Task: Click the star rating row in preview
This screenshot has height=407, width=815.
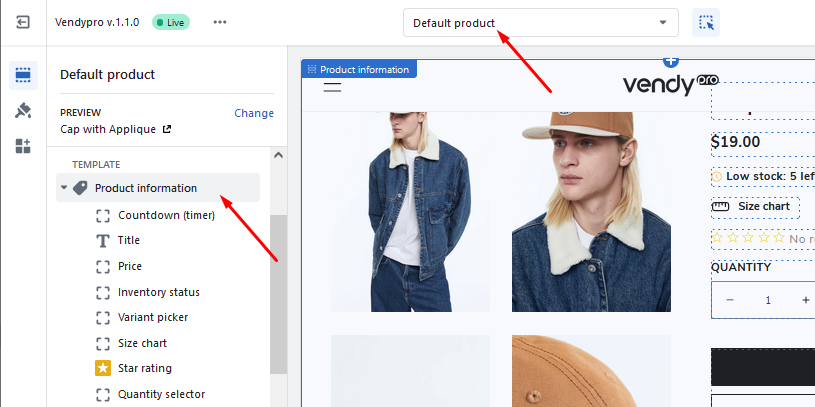Action: click(763, 239)
